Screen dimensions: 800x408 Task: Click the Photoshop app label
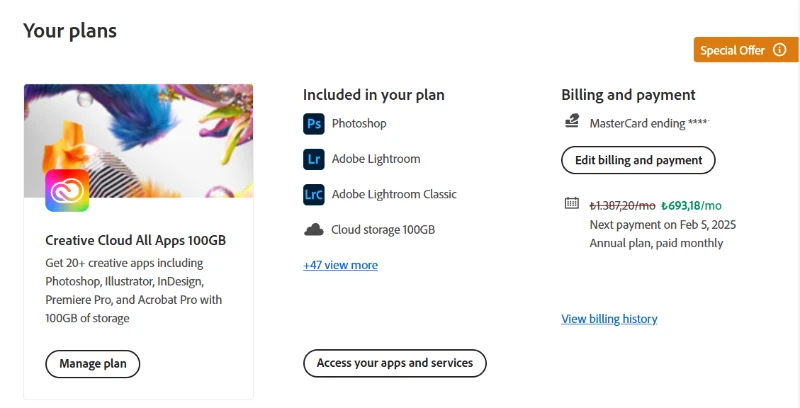[359, 123]
